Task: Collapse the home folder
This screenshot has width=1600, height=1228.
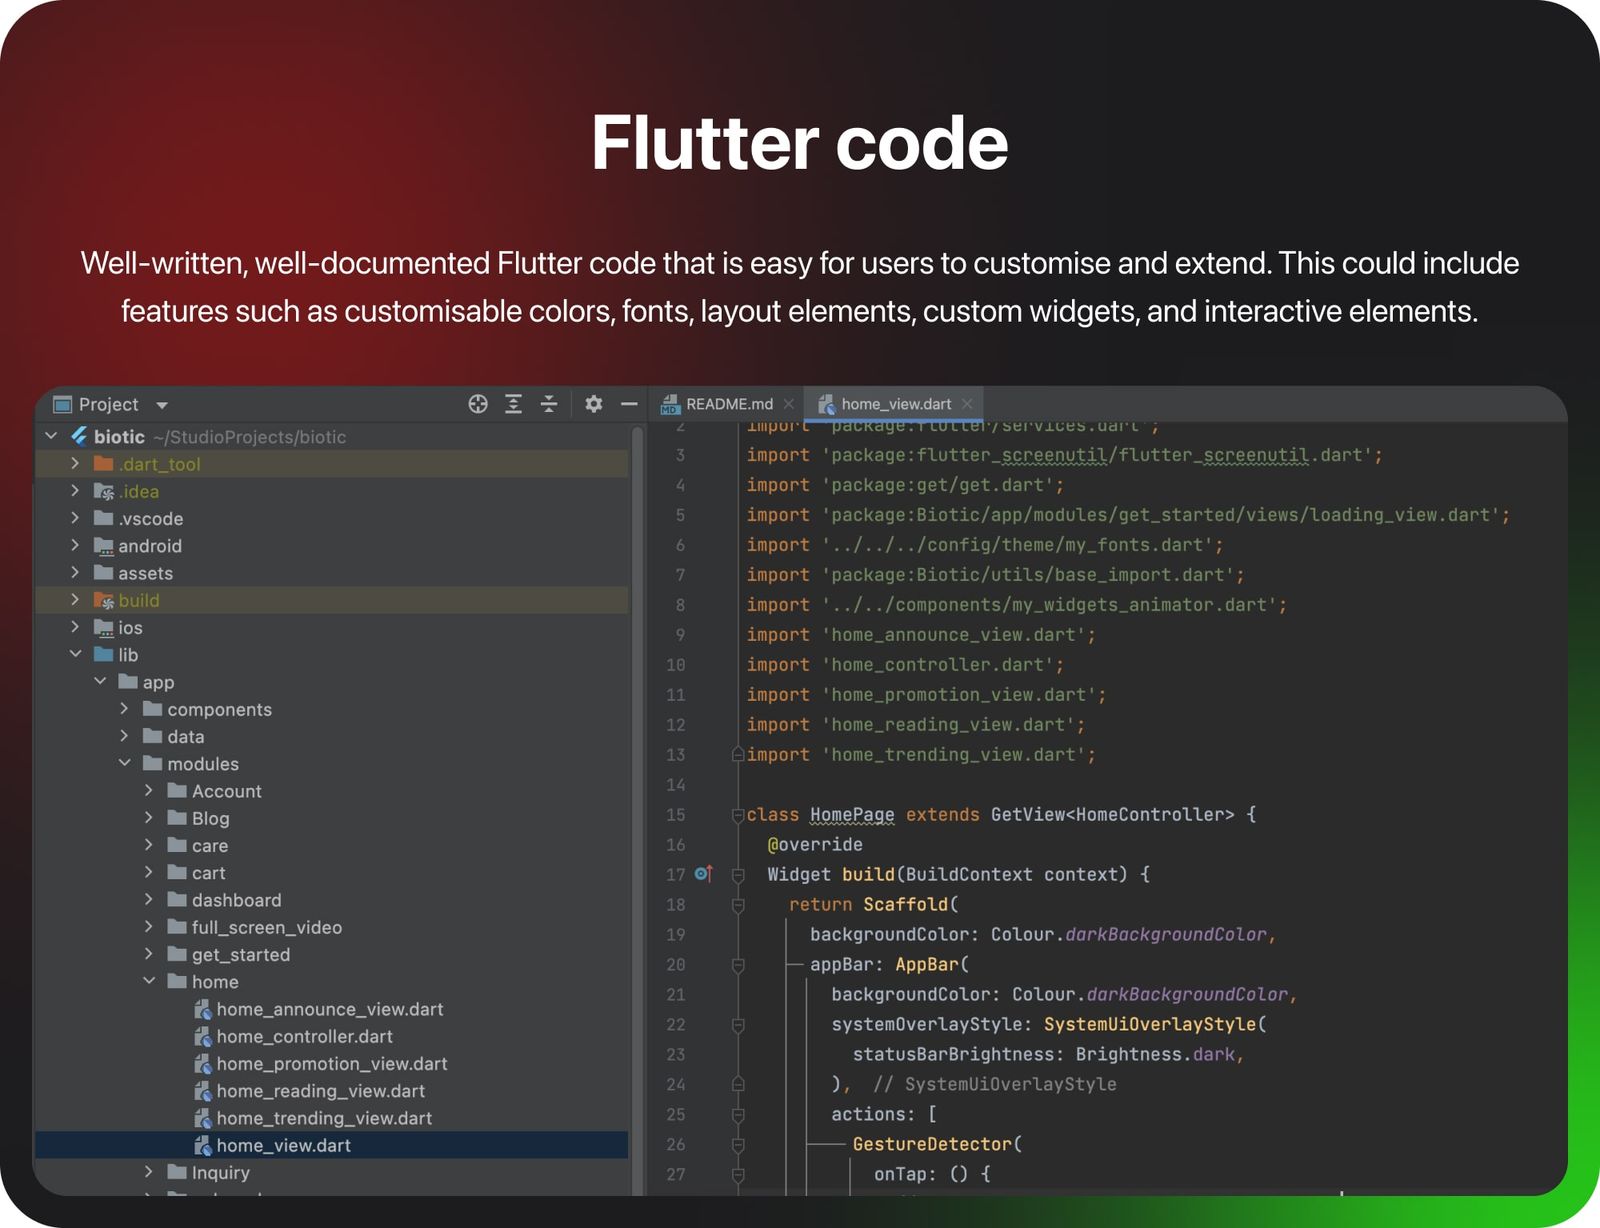Action: pyautogui.click(x=149, y=982)
